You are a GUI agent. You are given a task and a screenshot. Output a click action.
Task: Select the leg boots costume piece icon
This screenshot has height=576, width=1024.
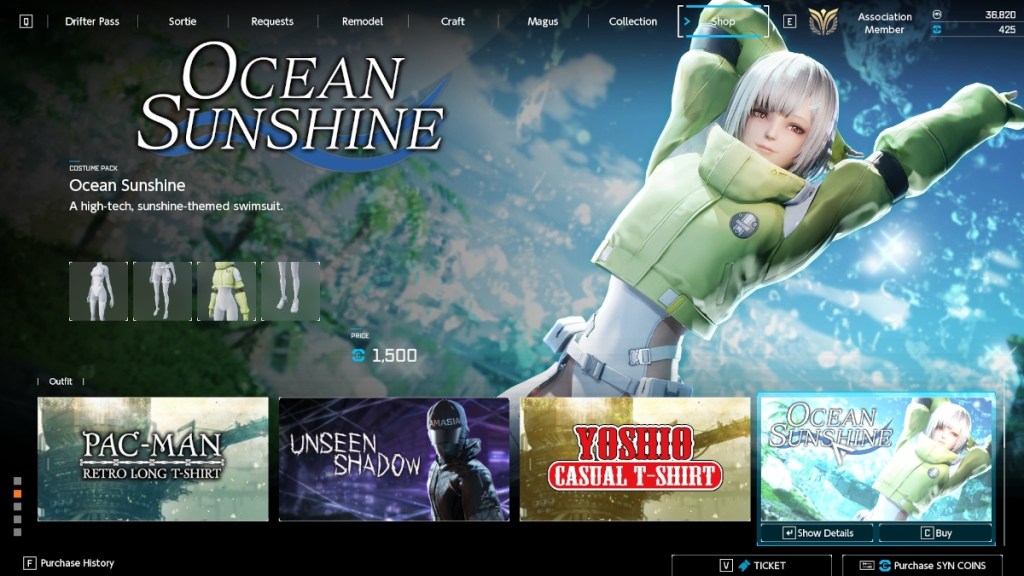[290, 291]
